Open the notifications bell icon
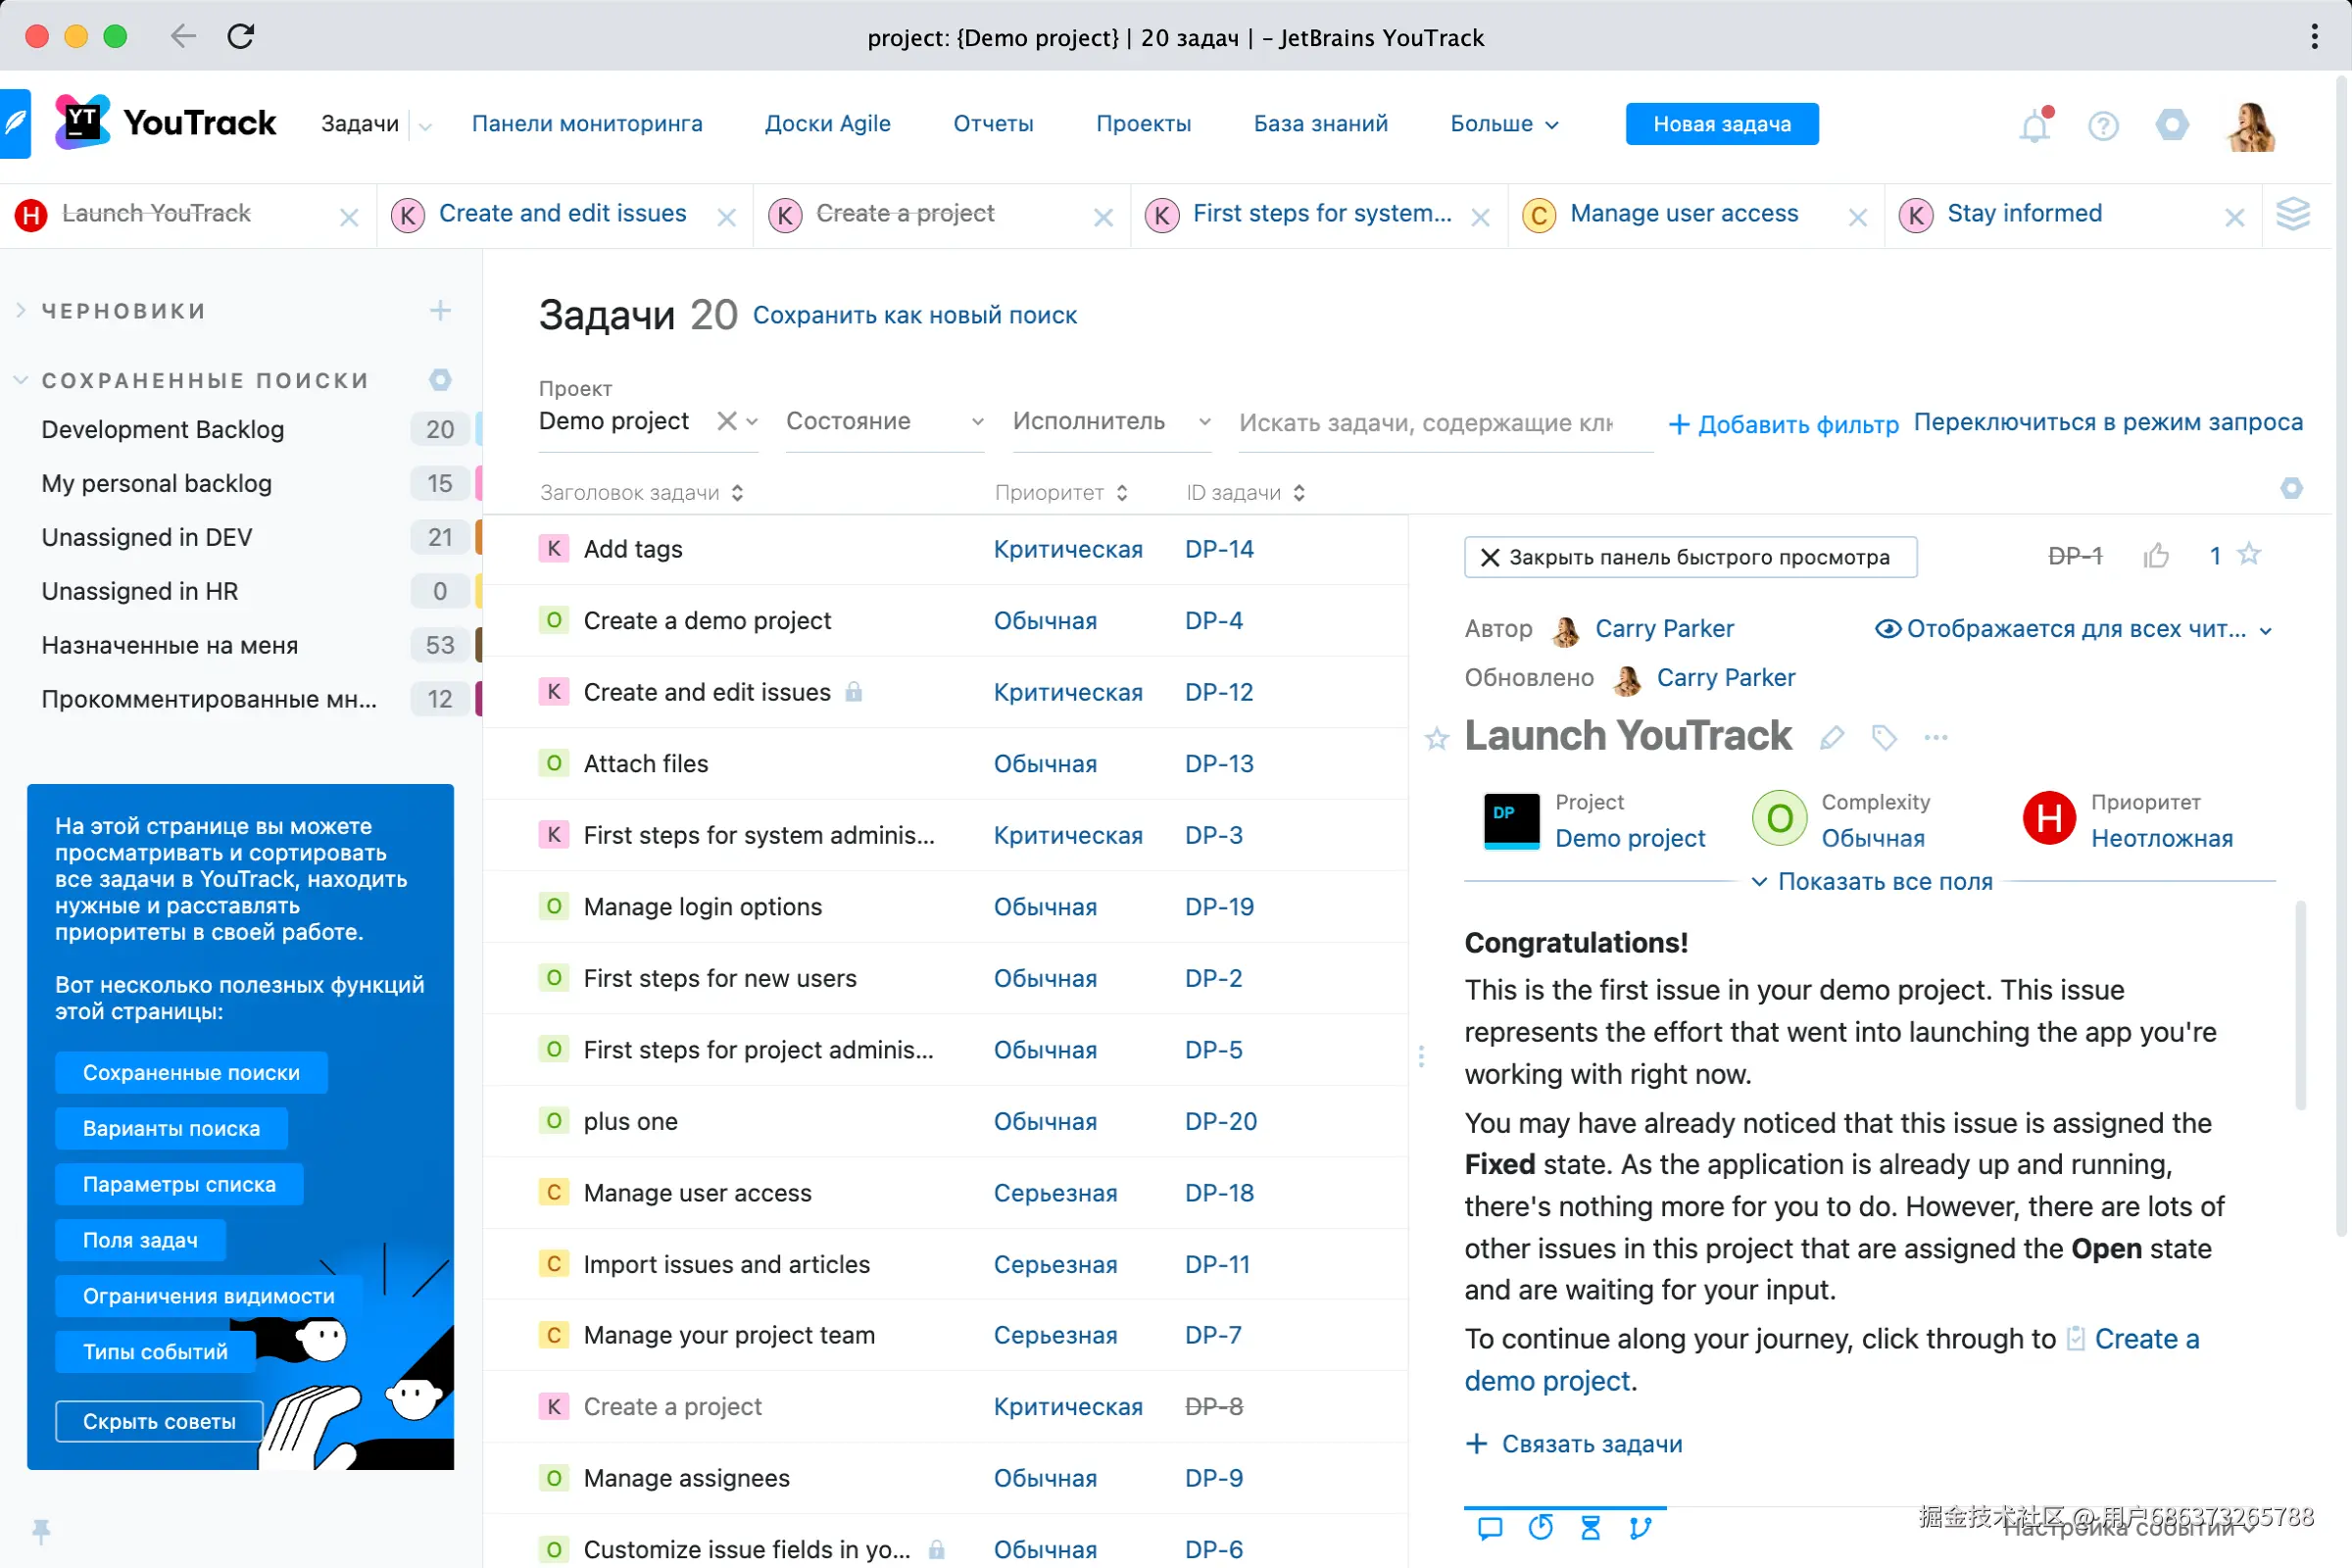Viewport: 2352px width, 1568px height. click(x=2034, y=127)
